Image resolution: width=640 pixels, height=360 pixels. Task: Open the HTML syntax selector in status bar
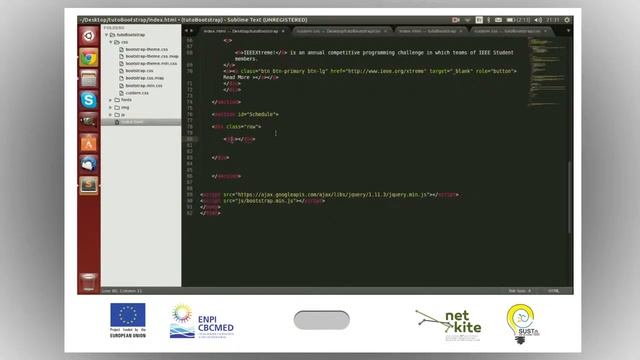(x=553, y=291)
